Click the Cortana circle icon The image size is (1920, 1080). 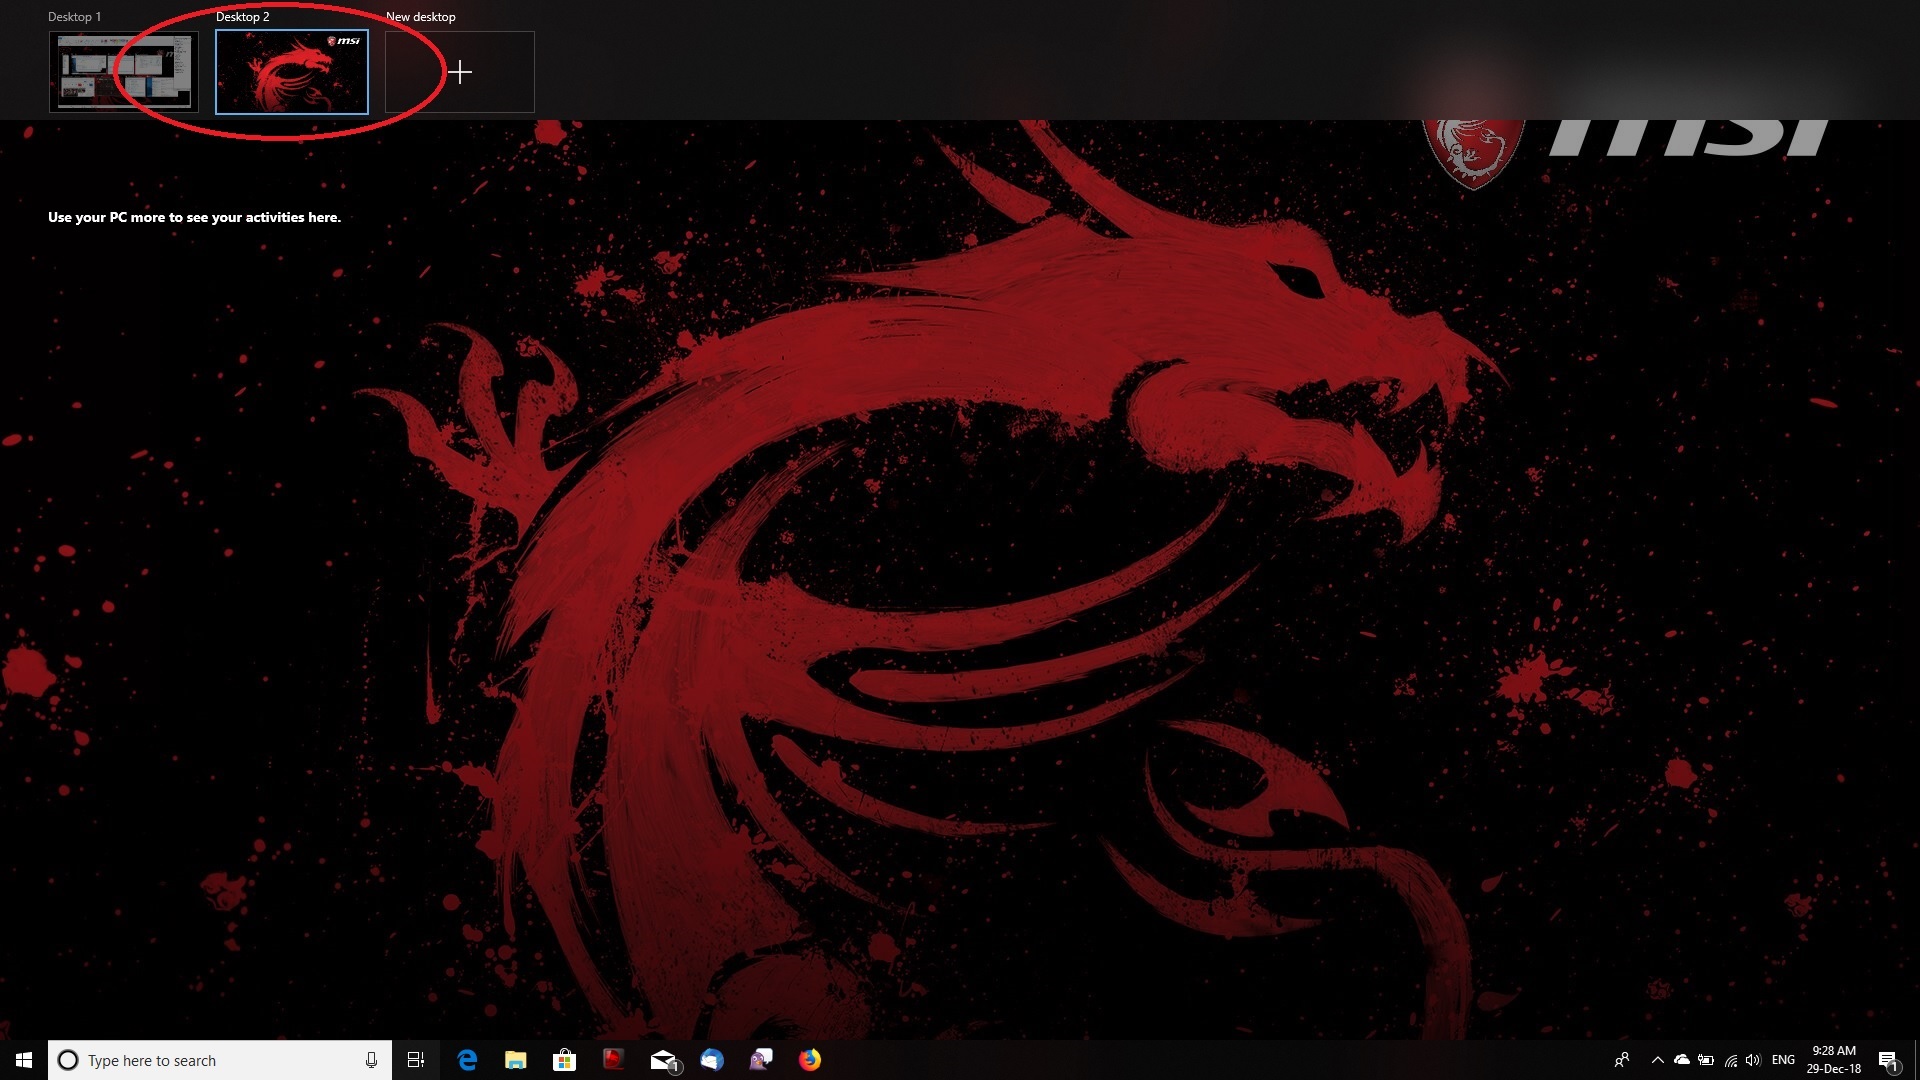pyautogui.click(x=68, y=1060)
